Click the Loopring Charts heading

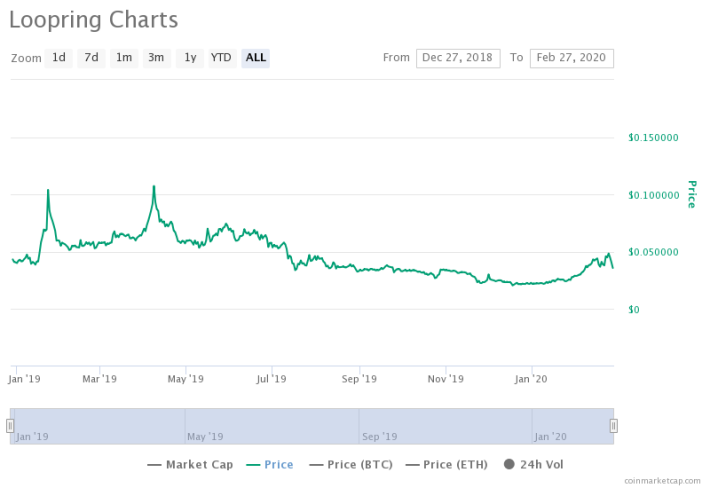point(94,20)
